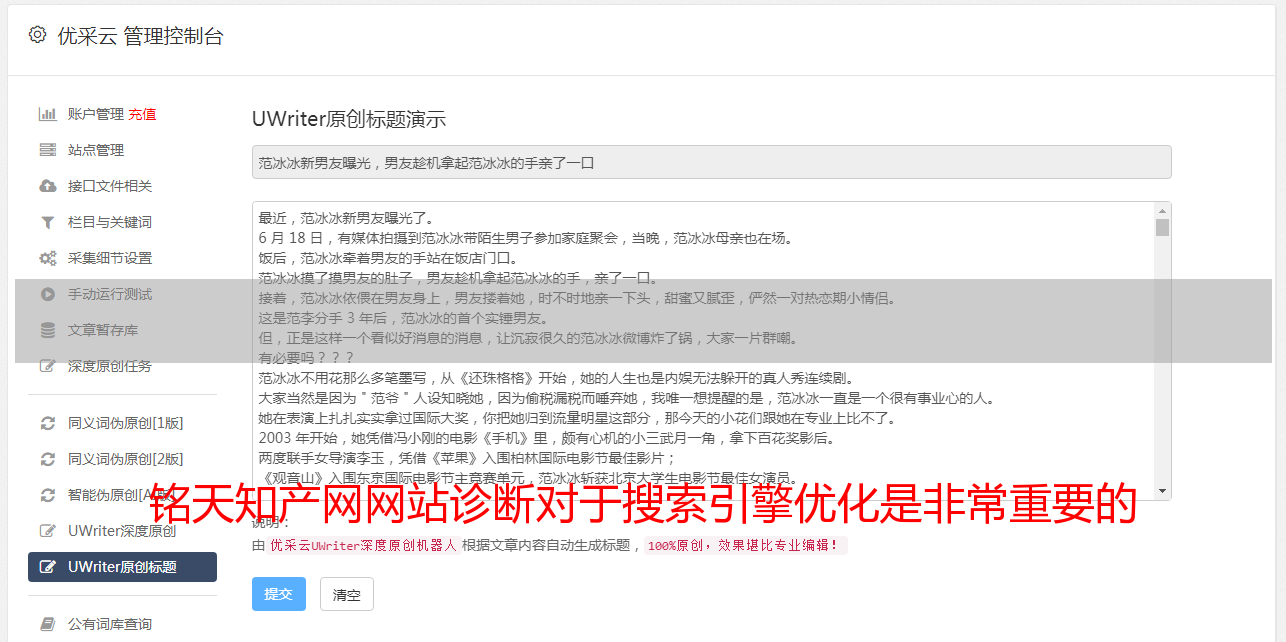1286x642 pixels.
Task: Click the cloud upload icon for 接口文件相关
Action: pos(48,186)
